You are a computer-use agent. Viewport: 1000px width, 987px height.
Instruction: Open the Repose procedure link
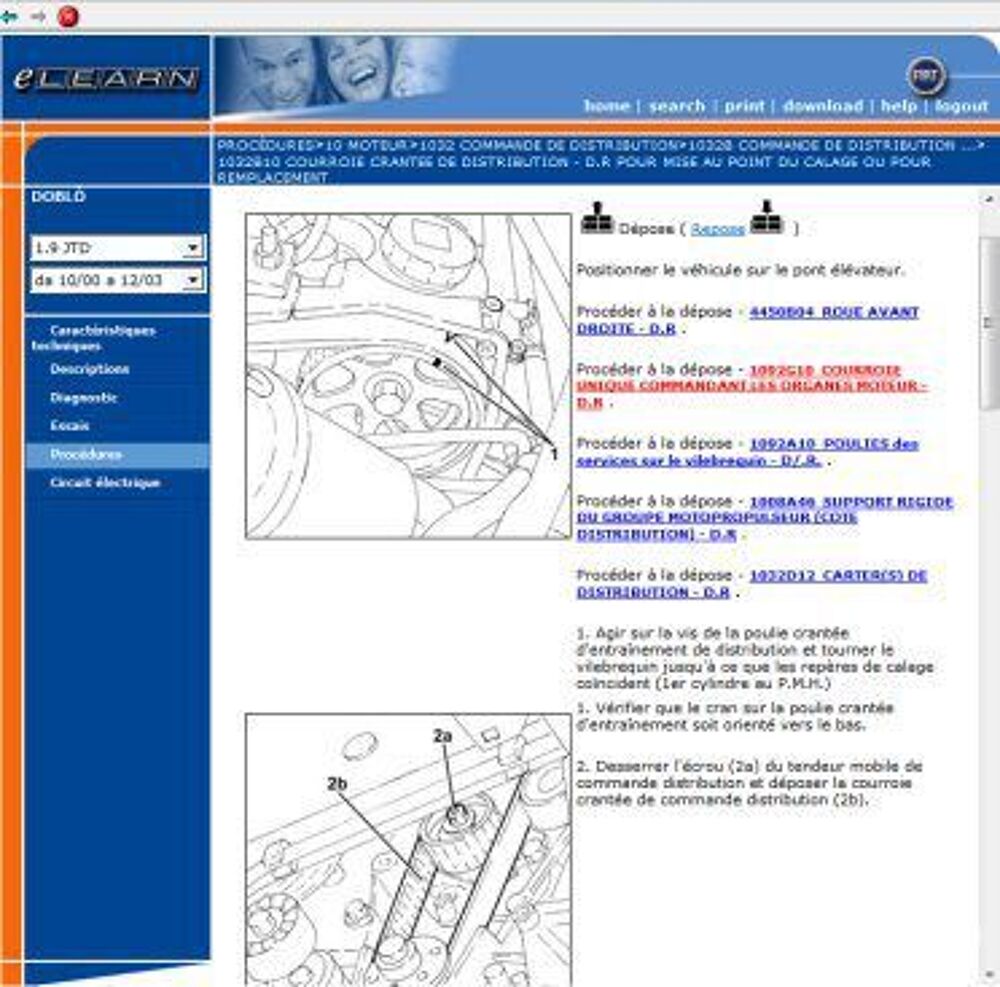pyautogui.click(x=718, y=229)
